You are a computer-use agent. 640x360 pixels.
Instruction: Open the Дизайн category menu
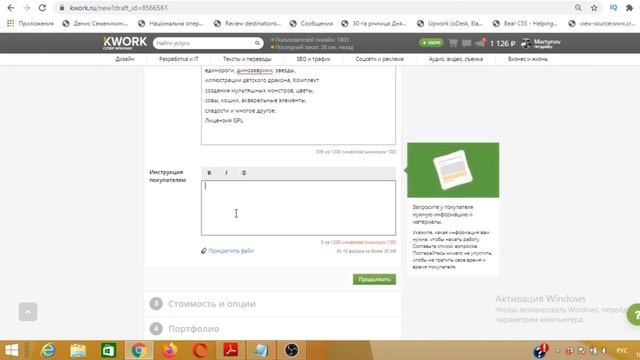point(125,59)
